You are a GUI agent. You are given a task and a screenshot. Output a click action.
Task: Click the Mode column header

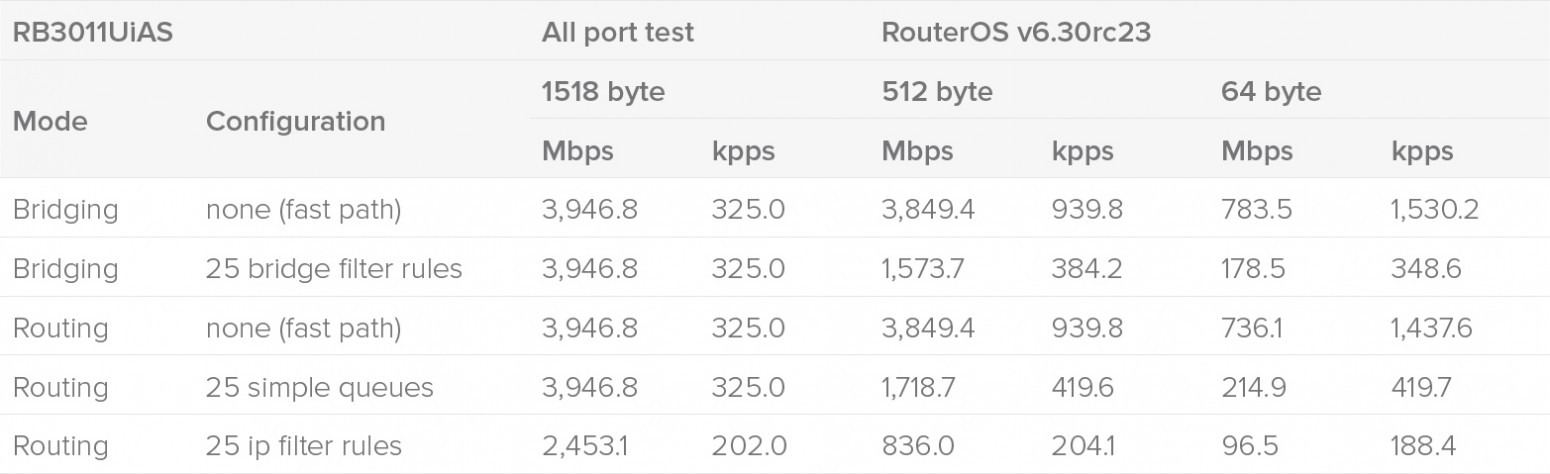click(x=50, y=121)
